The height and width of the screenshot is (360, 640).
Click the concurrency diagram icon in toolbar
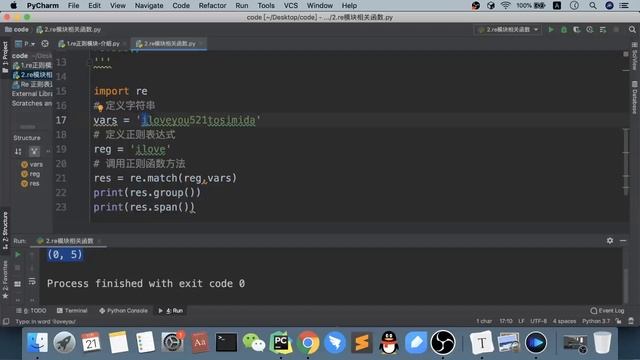(603, 29)
